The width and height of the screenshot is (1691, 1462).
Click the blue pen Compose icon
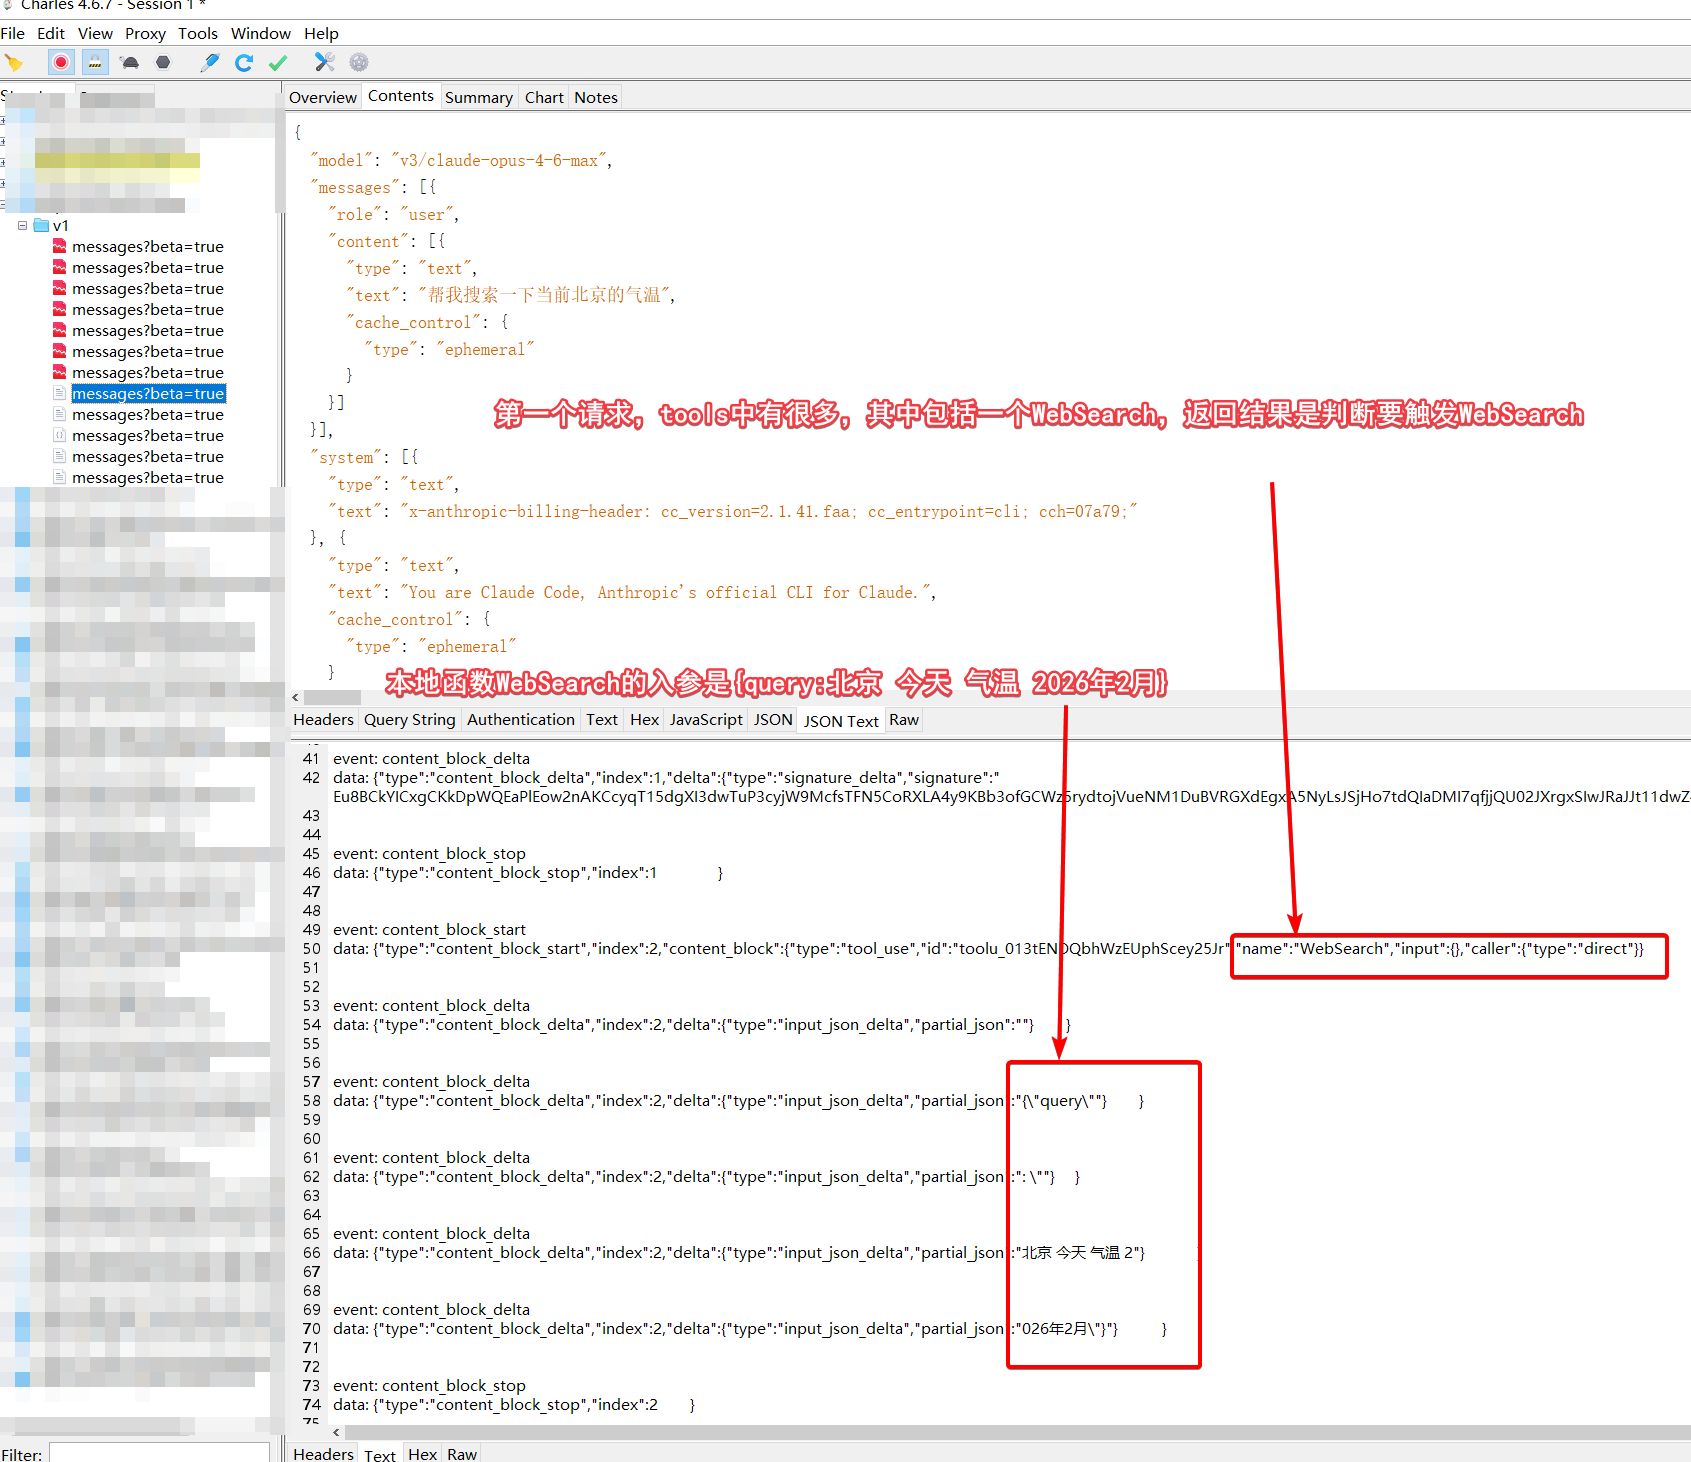(x=210, y=63)
